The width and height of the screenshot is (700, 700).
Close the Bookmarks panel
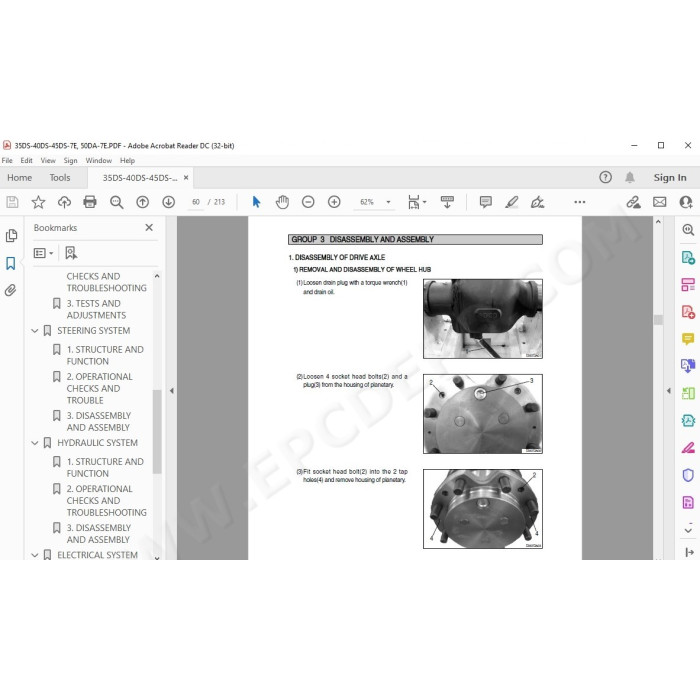click(x=149, y=228)
